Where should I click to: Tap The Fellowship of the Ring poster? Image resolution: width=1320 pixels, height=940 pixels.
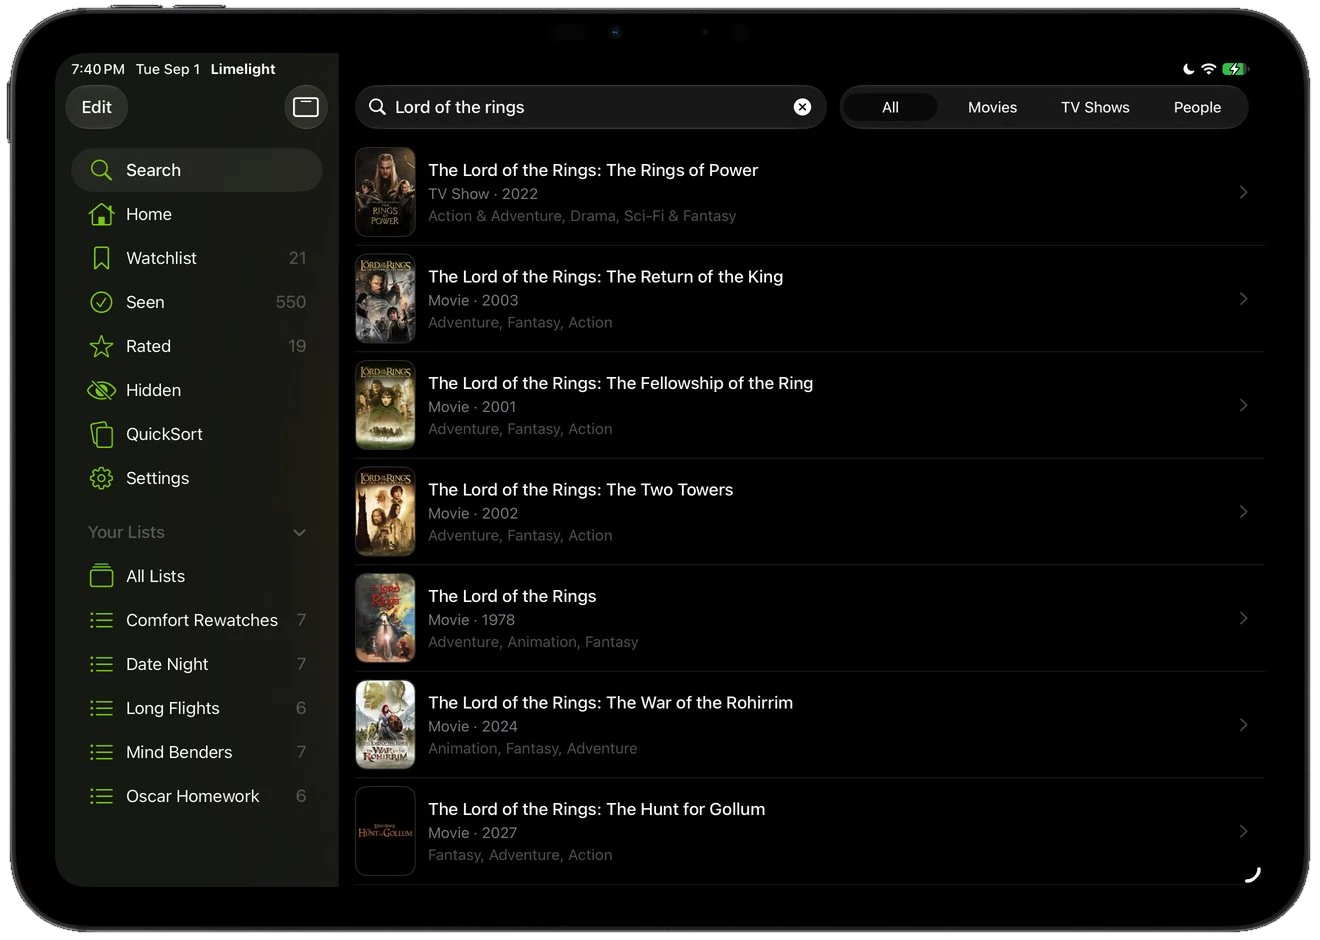[x=385, y=405]
